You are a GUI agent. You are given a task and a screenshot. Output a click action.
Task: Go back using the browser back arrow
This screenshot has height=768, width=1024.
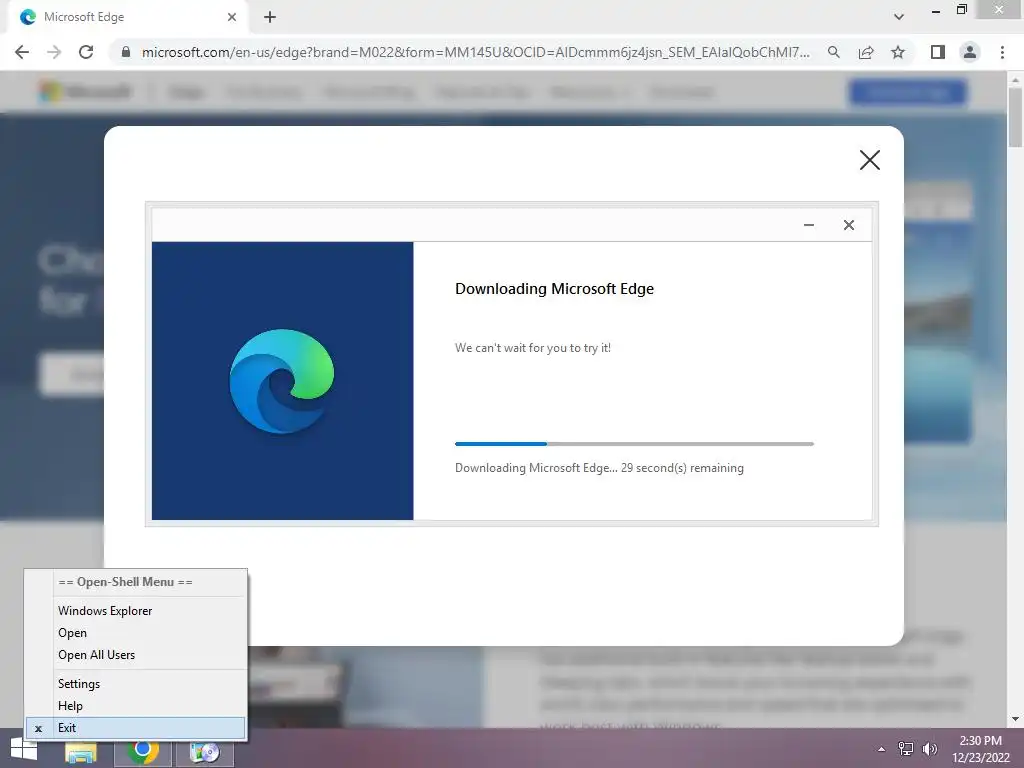[x=22, y=52]
